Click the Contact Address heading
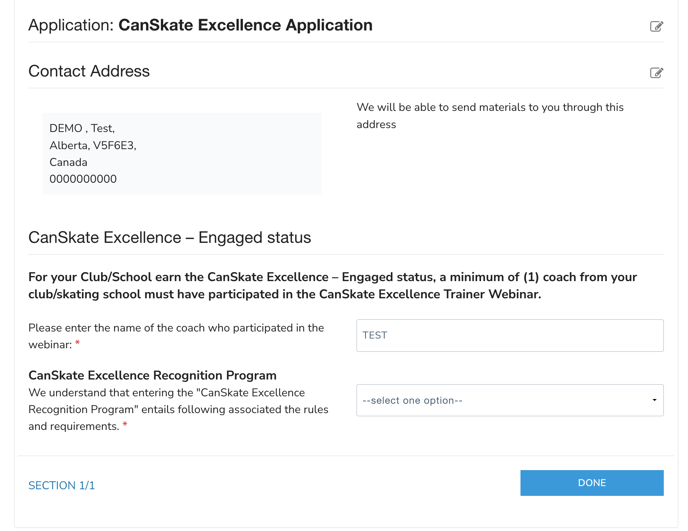The width and height of the screenshot is (688, 531). coord(89,72)
